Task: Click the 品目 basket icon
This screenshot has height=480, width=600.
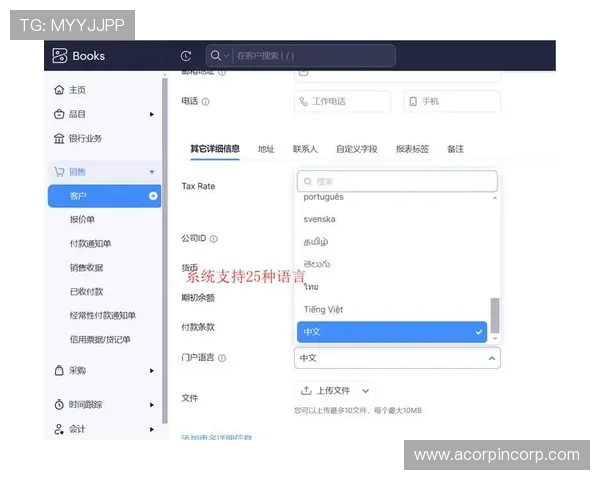Action: (x=59, y=114)
